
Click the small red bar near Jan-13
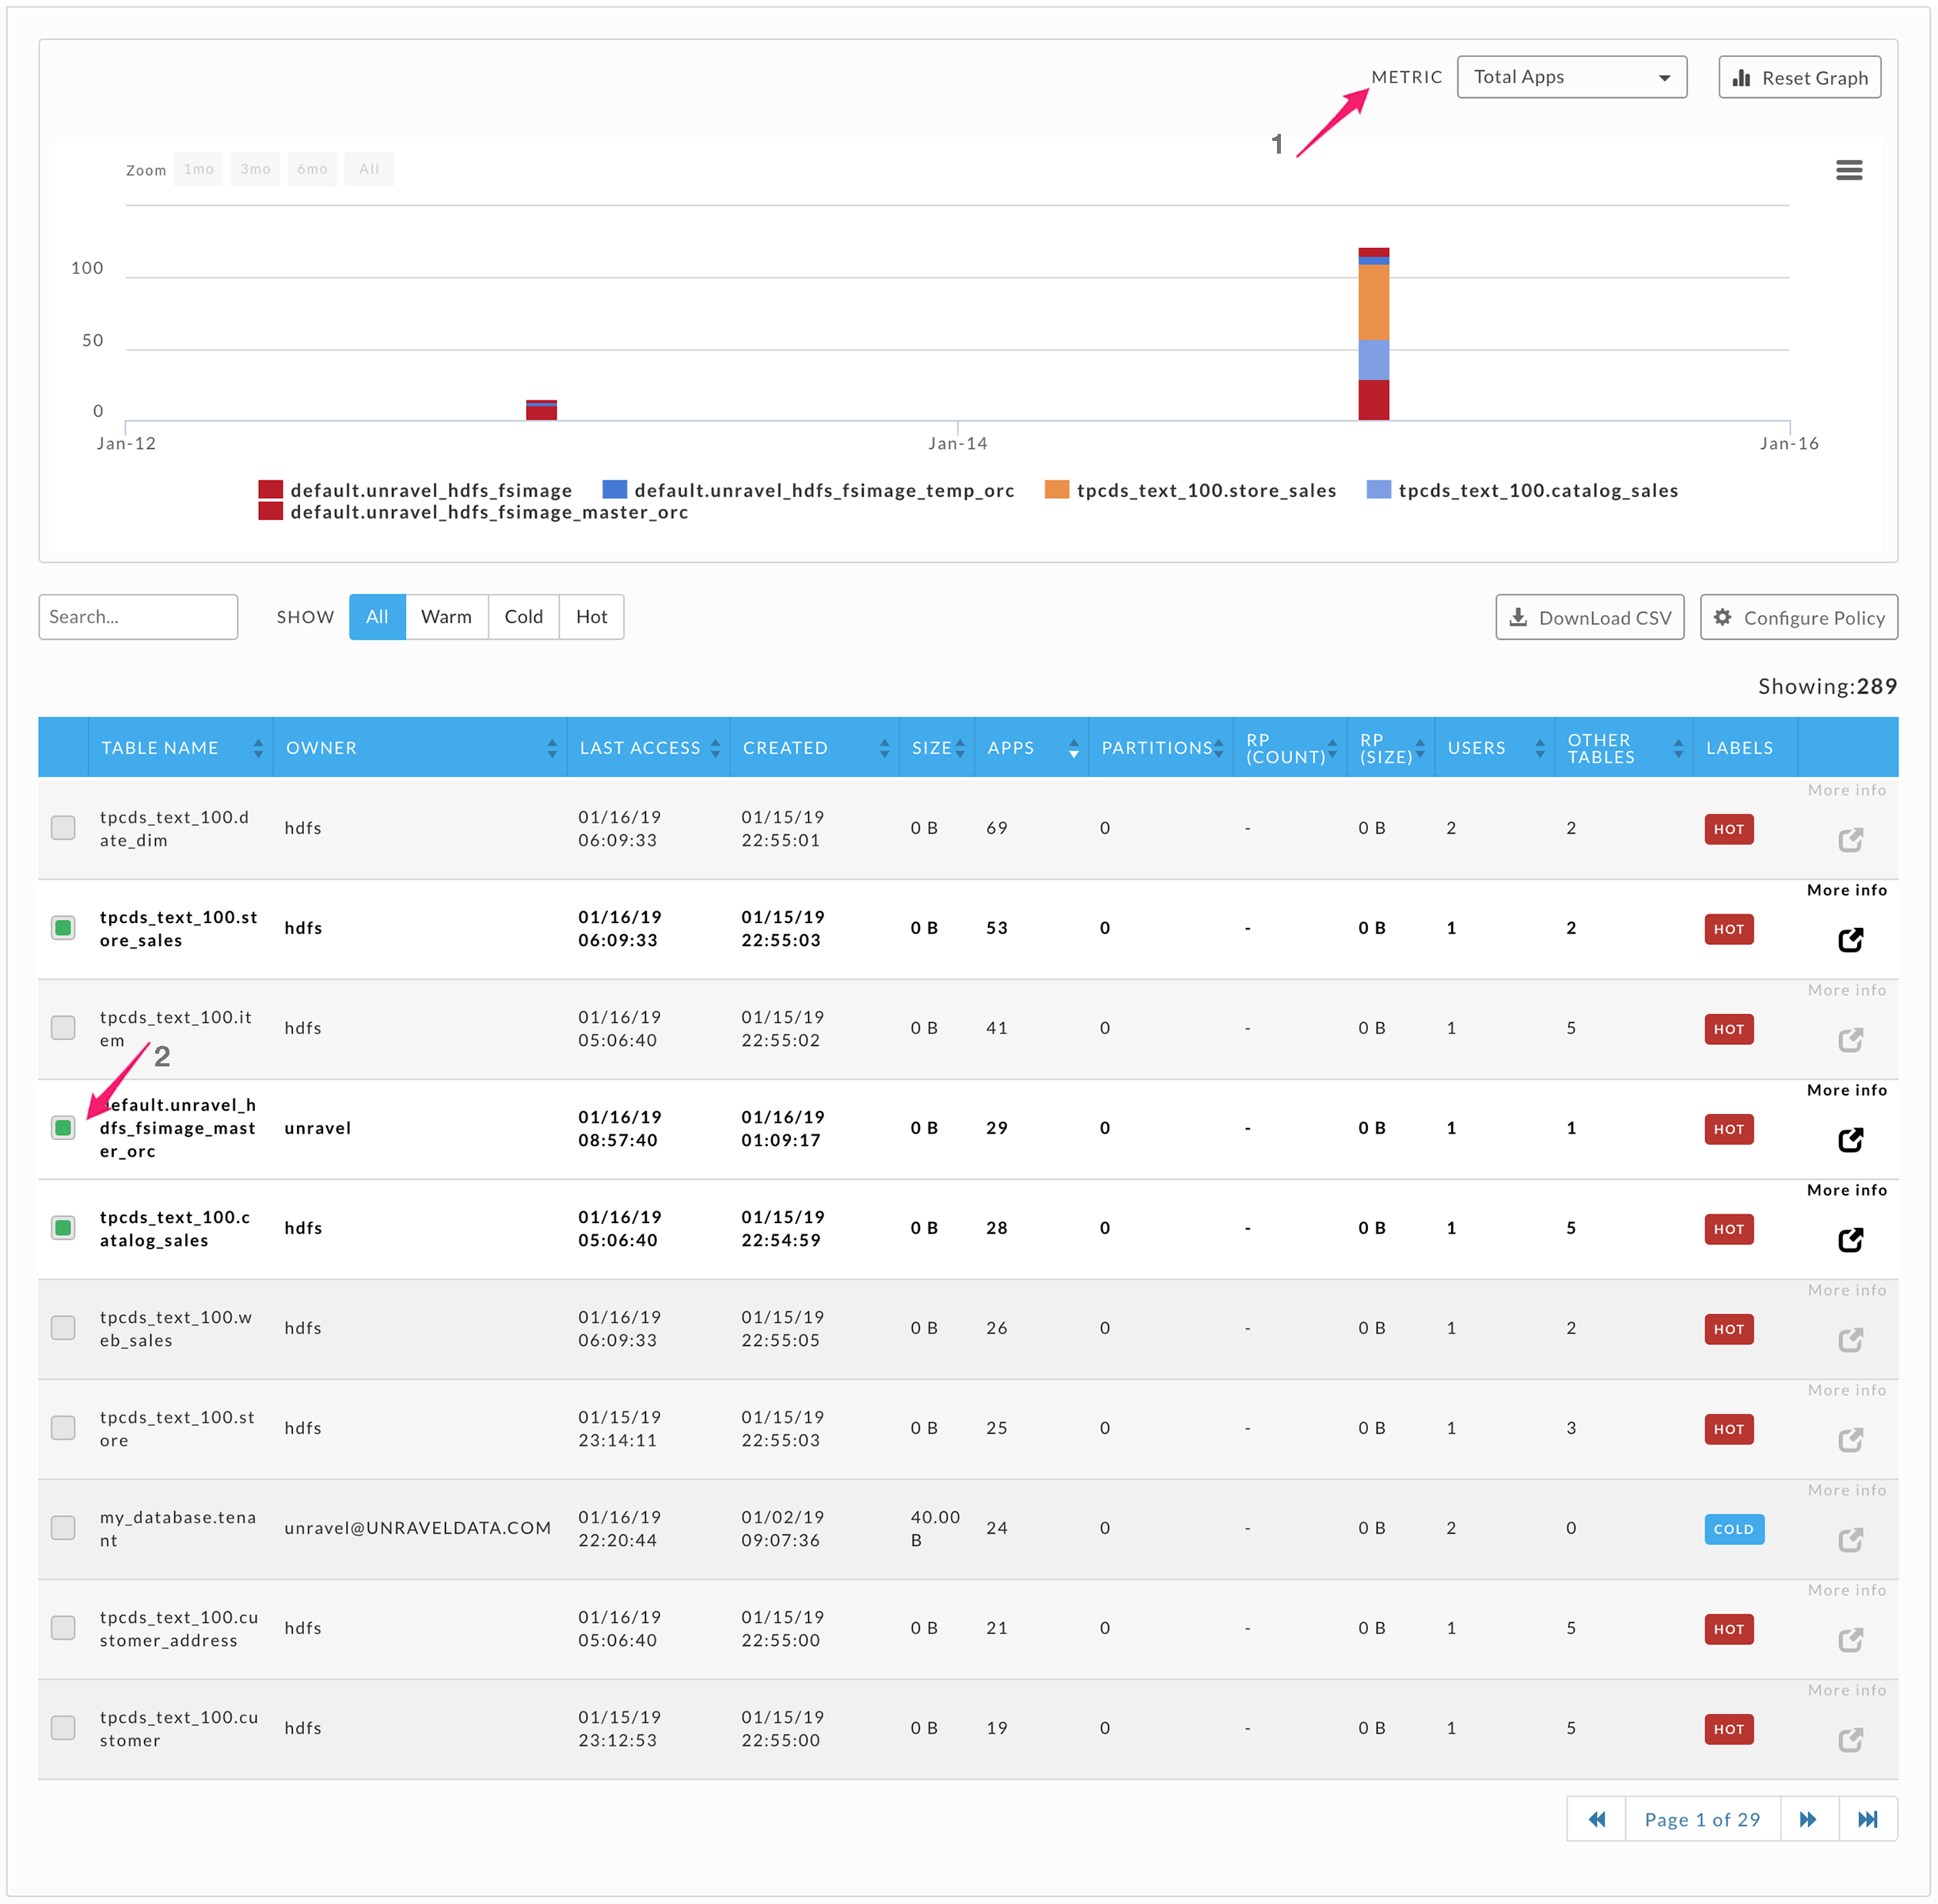click(x=541, y=410)
